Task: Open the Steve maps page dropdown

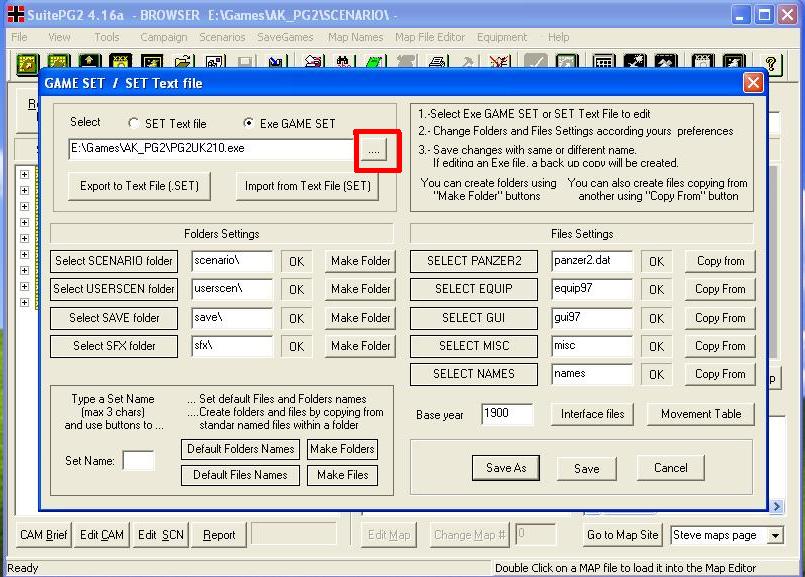Action: click(775, 535)
